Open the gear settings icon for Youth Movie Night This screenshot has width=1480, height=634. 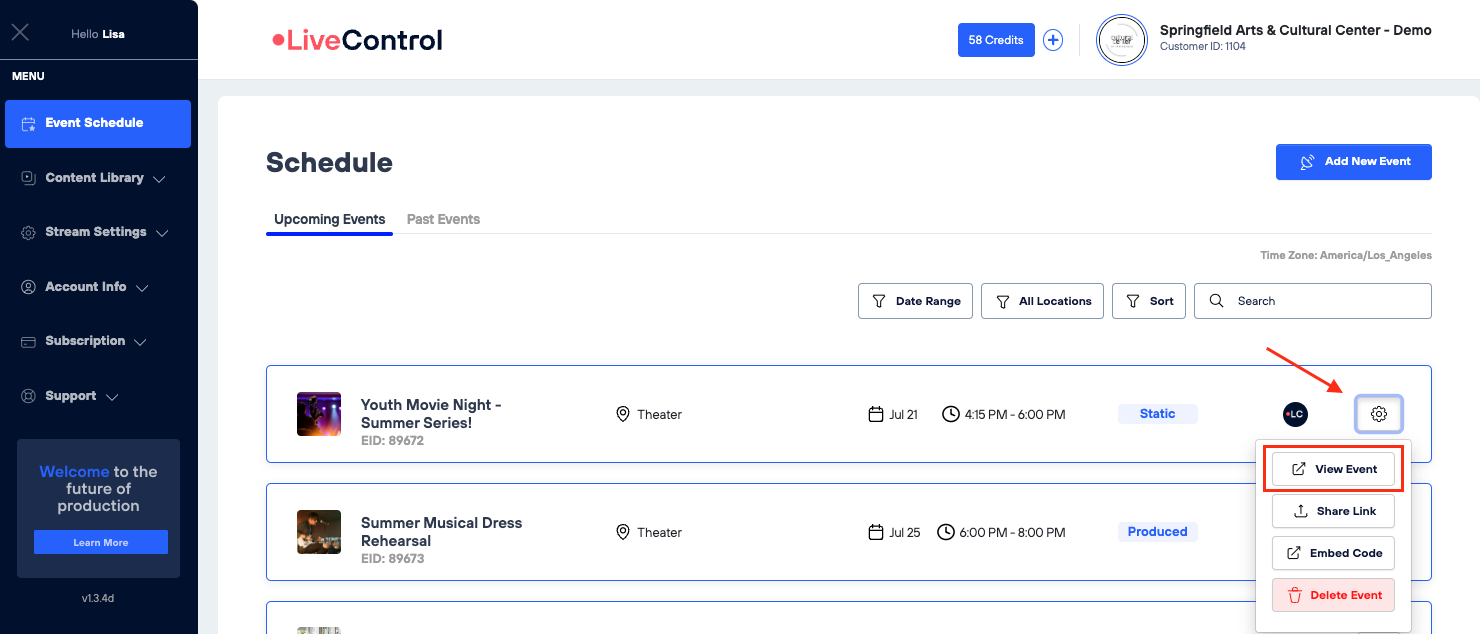click(1378, 414)
